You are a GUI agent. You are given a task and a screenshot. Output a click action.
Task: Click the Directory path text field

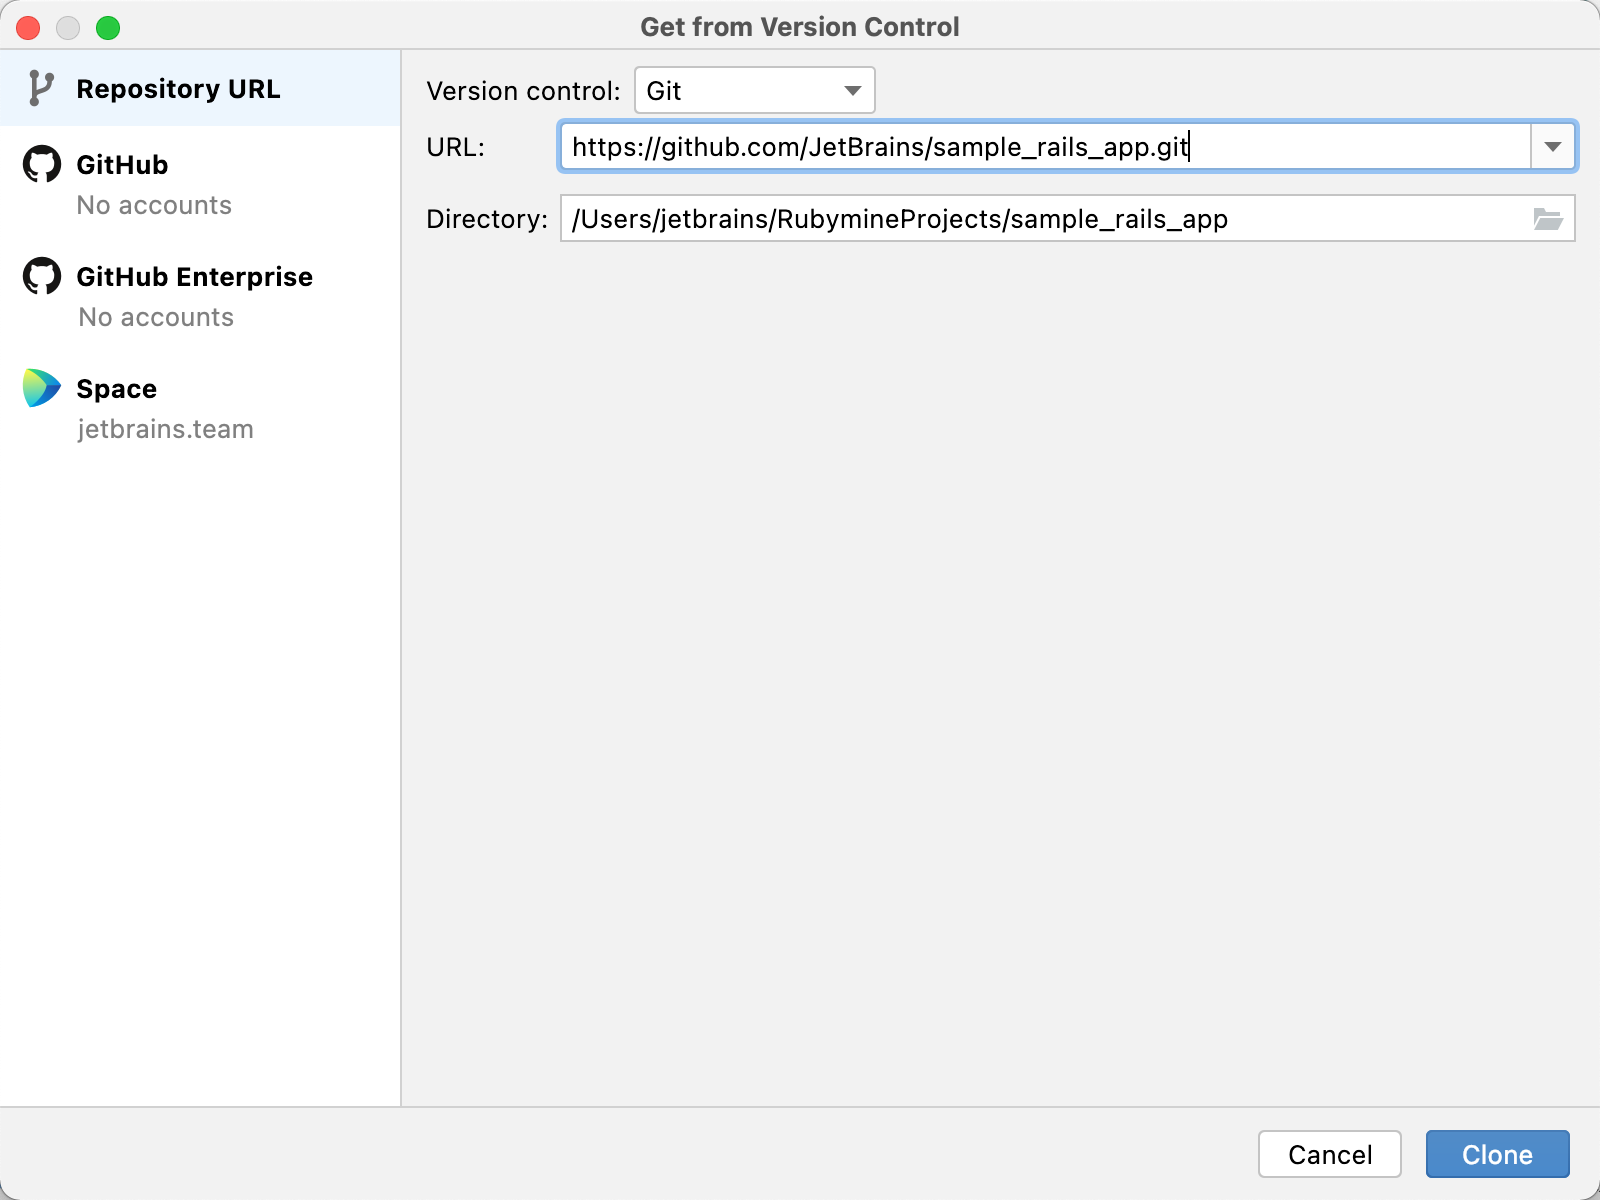pos(1000,218)
